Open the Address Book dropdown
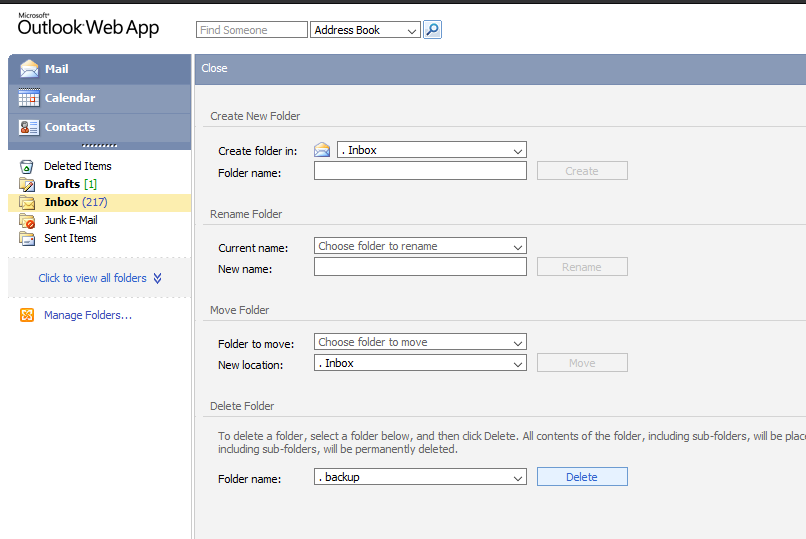Viewport: 806px width, 539px height. click(x=365, y=30)
